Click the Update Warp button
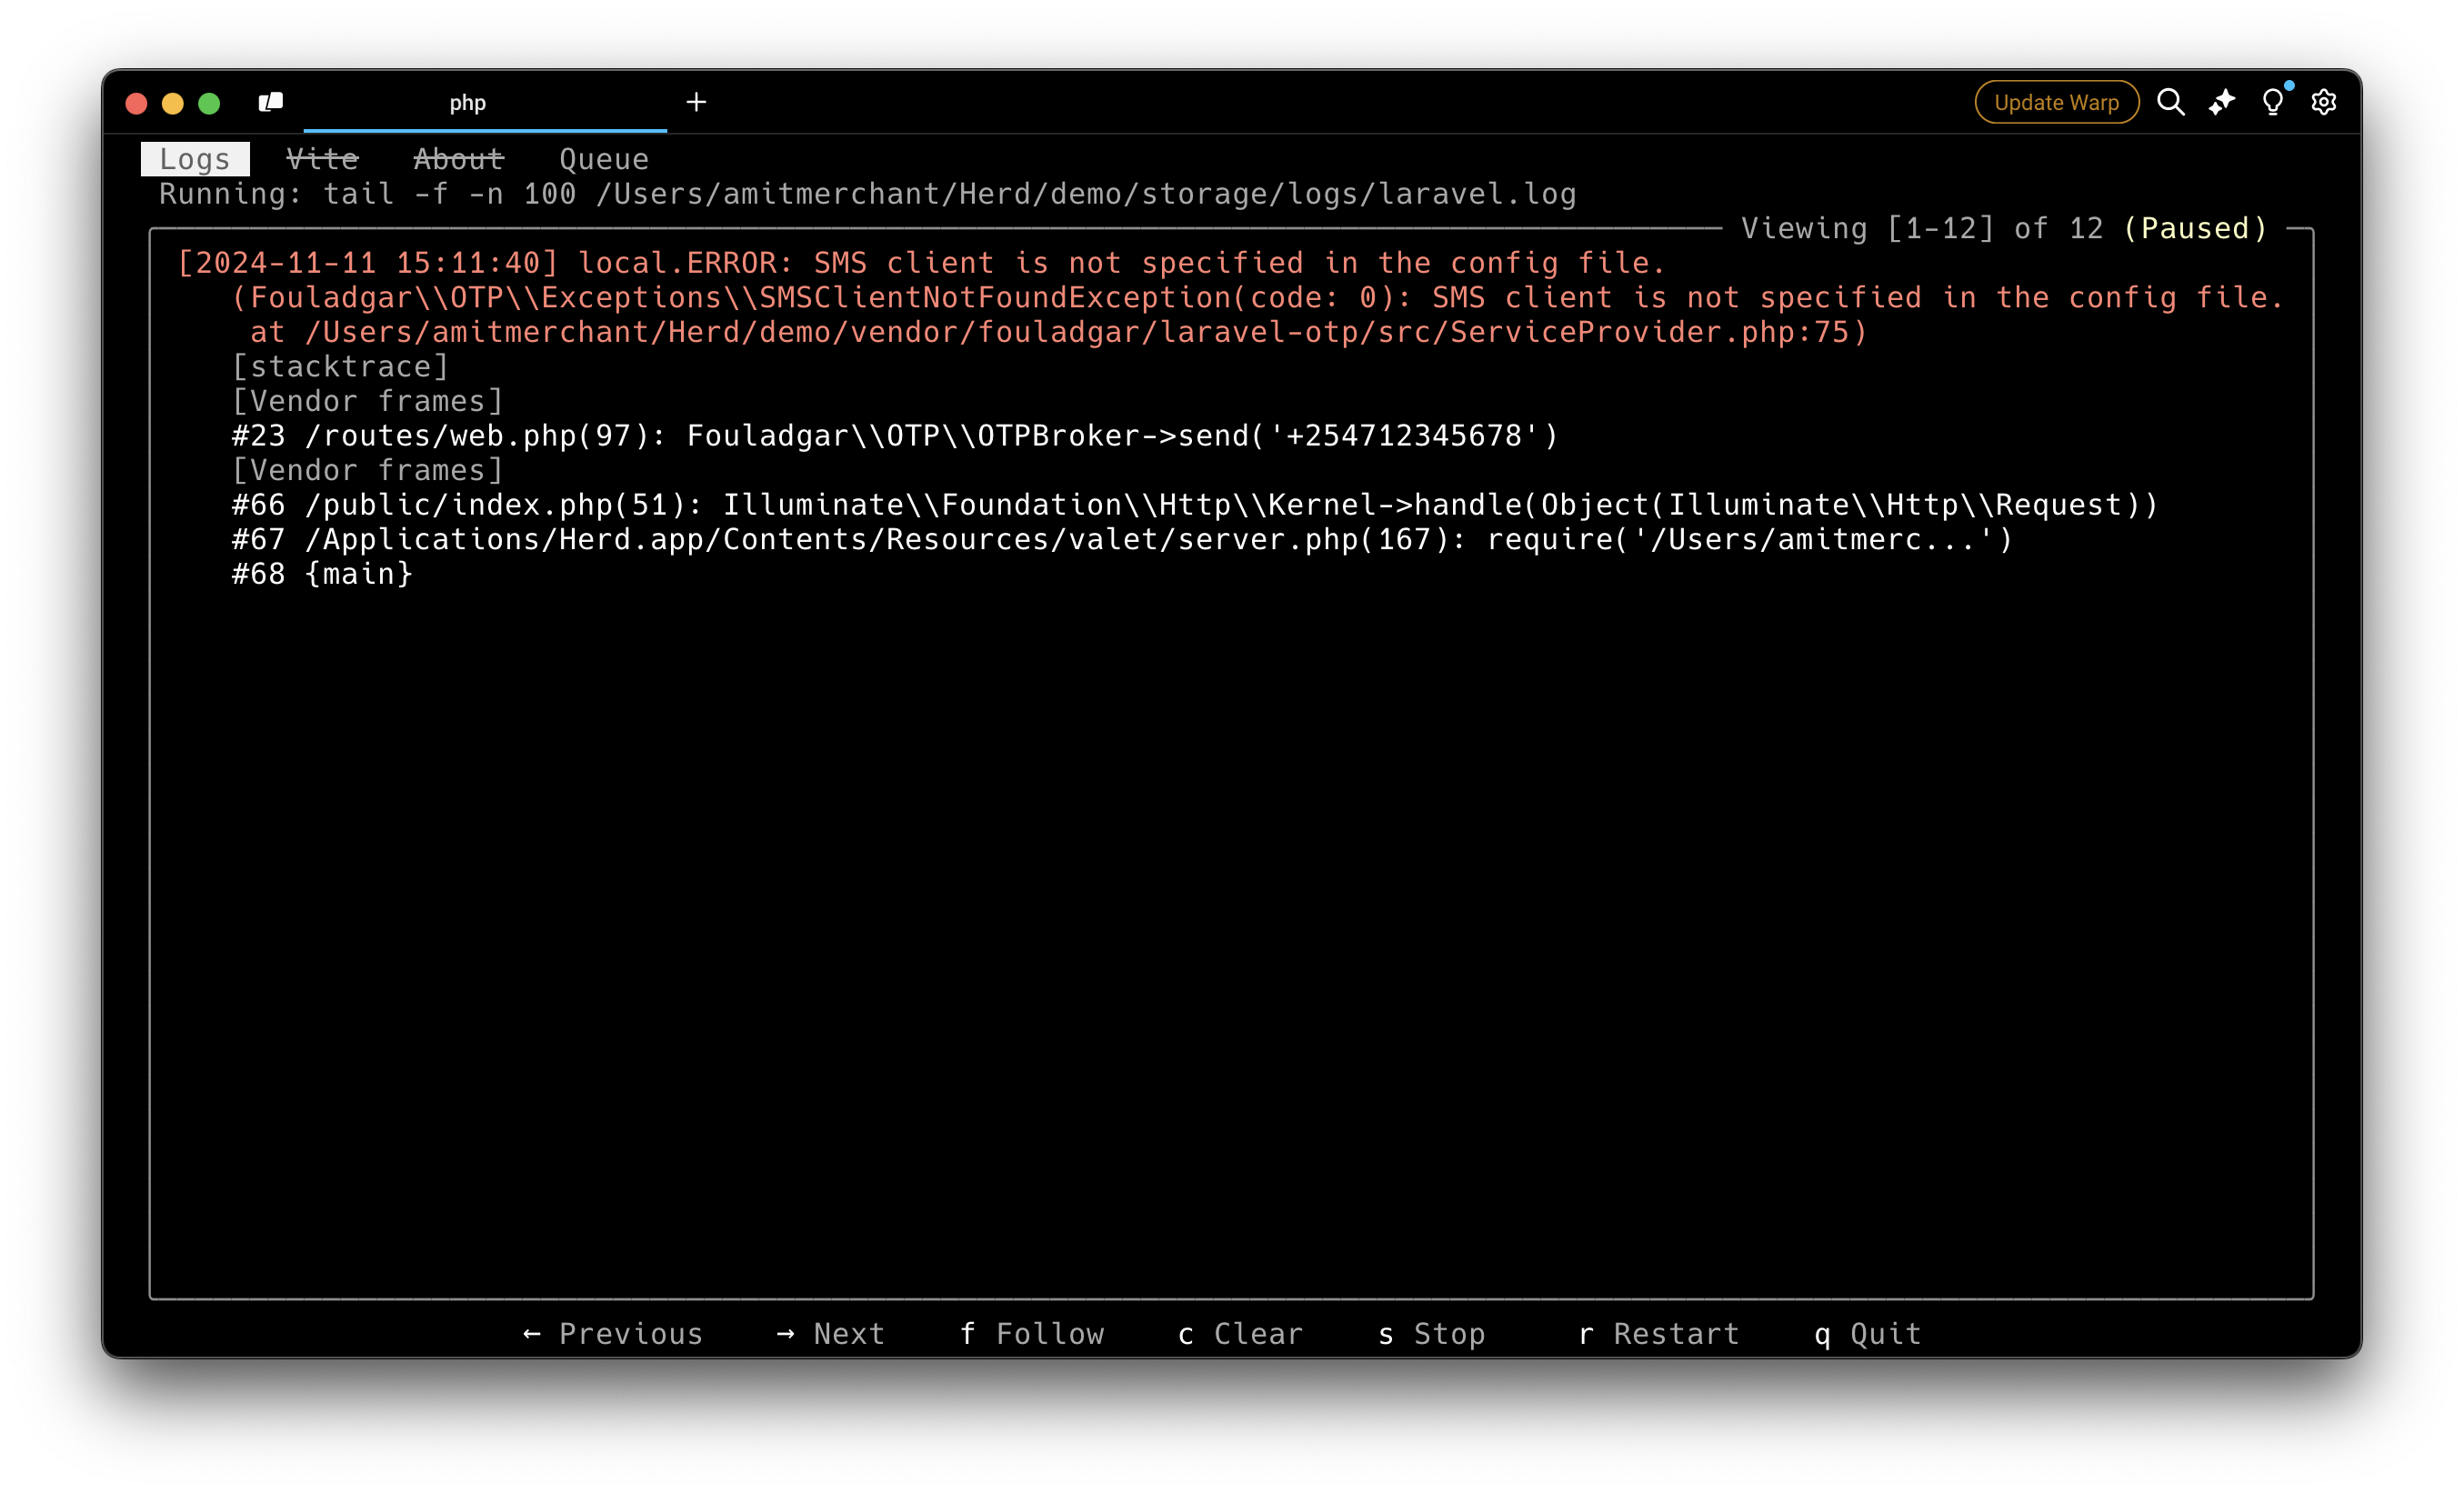 click(x=2056, y=102)
